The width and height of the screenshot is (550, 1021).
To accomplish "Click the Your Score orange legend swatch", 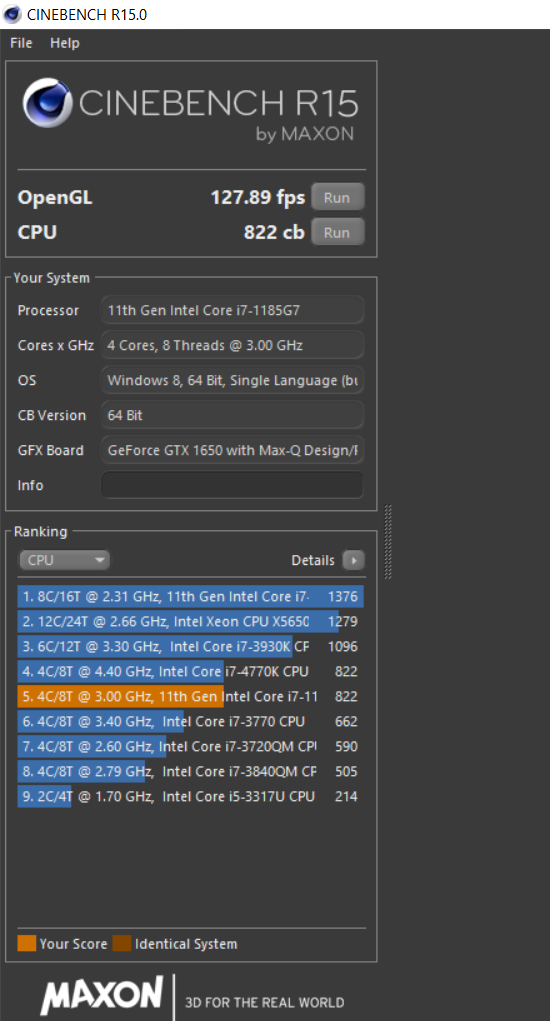I will 27,944.
